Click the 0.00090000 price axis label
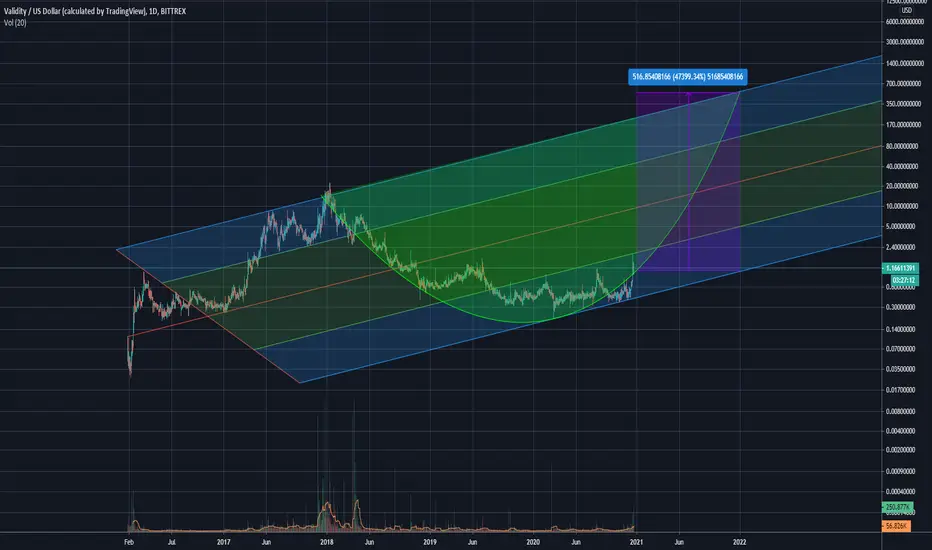The image size is (932, 550). 901,472
